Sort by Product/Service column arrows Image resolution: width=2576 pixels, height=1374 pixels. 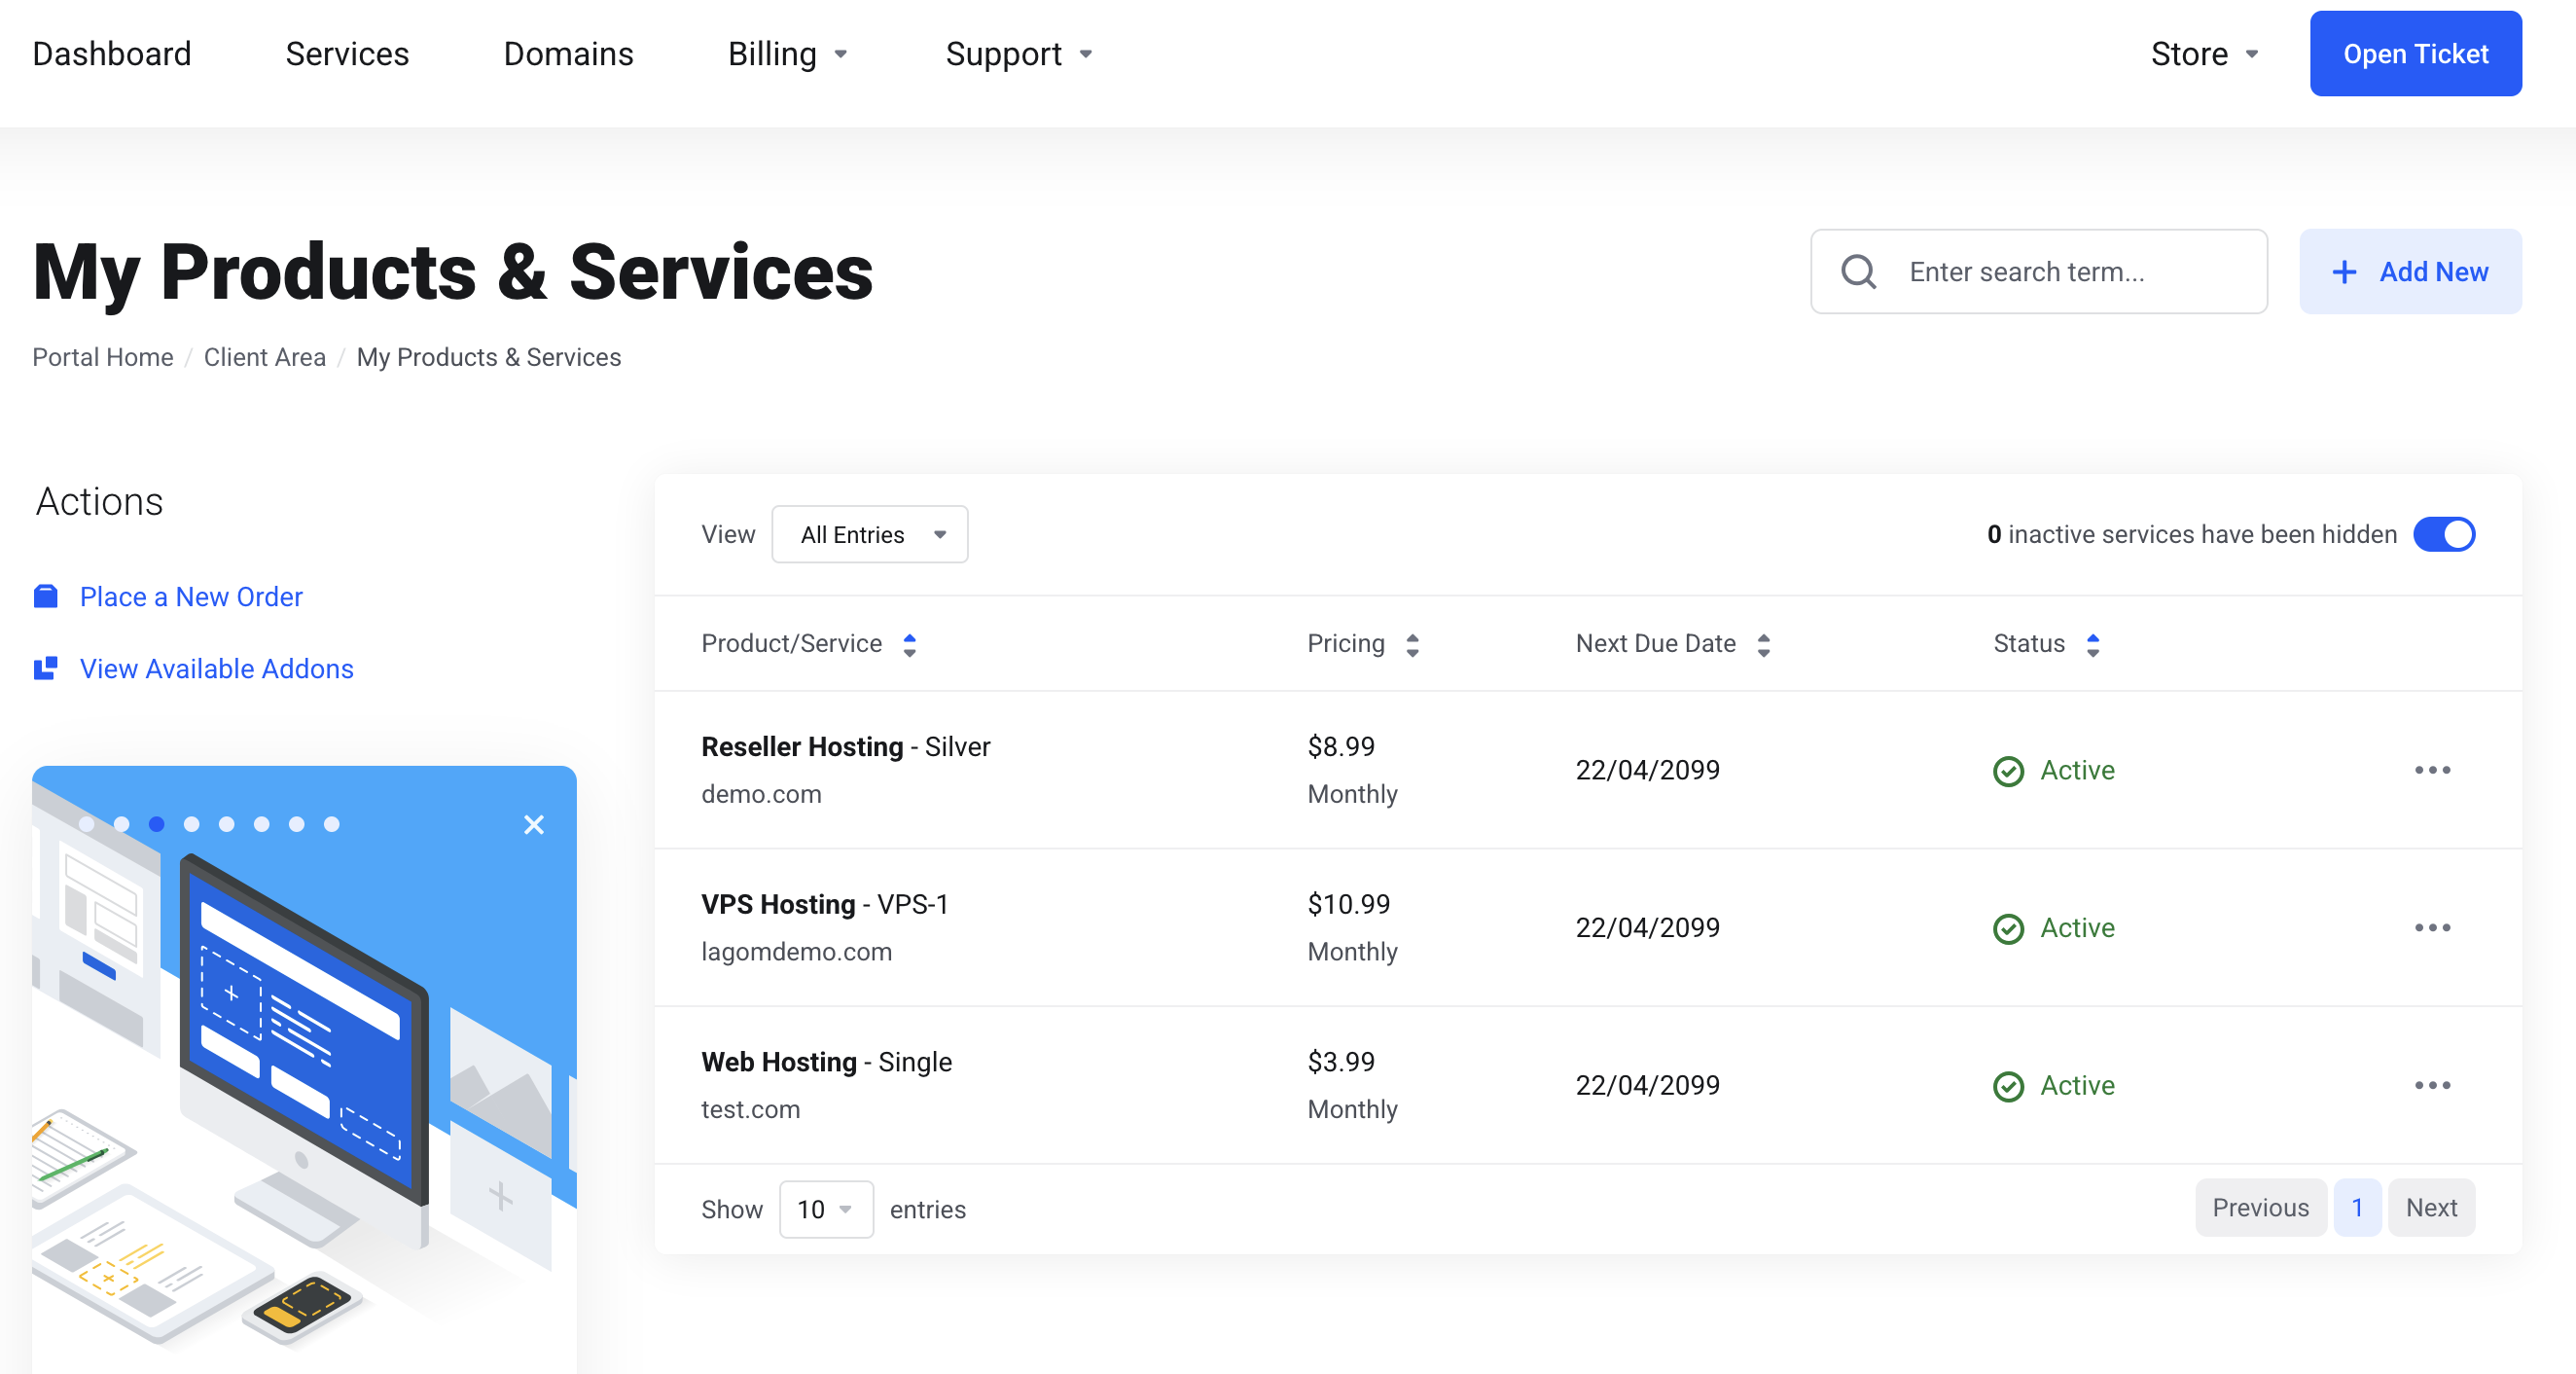click(909, 645)
